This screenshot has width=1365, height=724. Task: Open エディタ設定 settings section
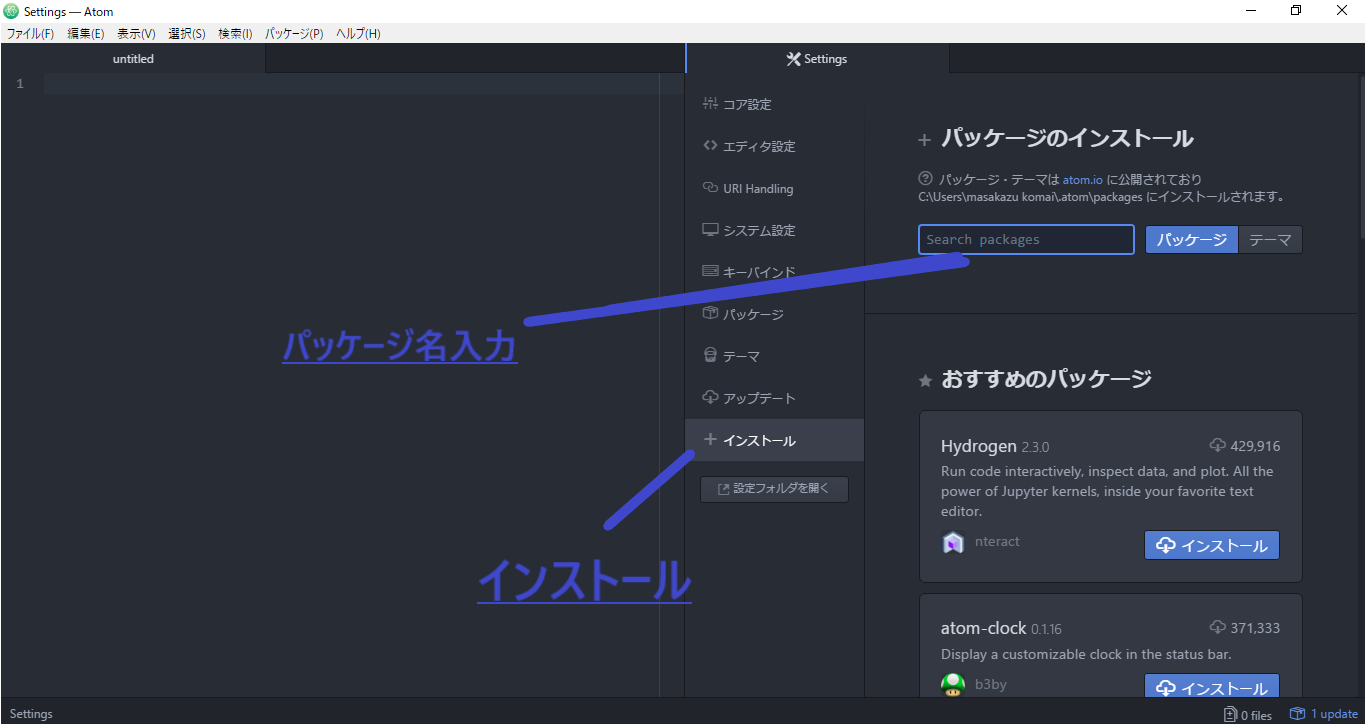pos(774,146)
